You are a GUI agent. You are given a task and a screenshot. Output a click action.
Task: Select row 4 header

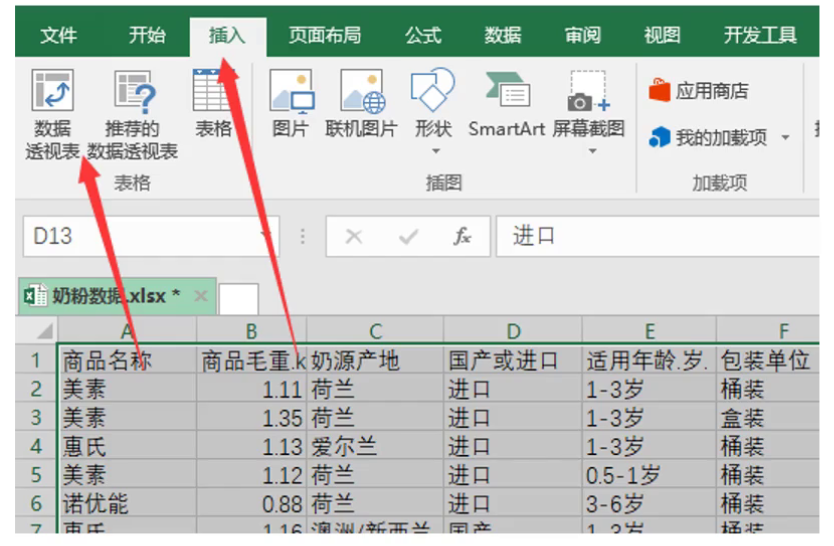pos(36,446)
